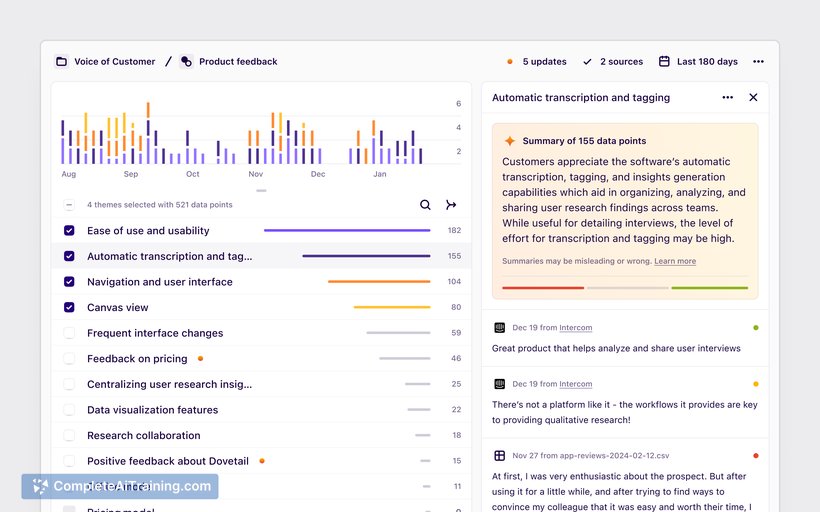The height and width of the screenshot is (512, 820).
Task: Open the Learn more link in summary
Action: coord(675,262)
